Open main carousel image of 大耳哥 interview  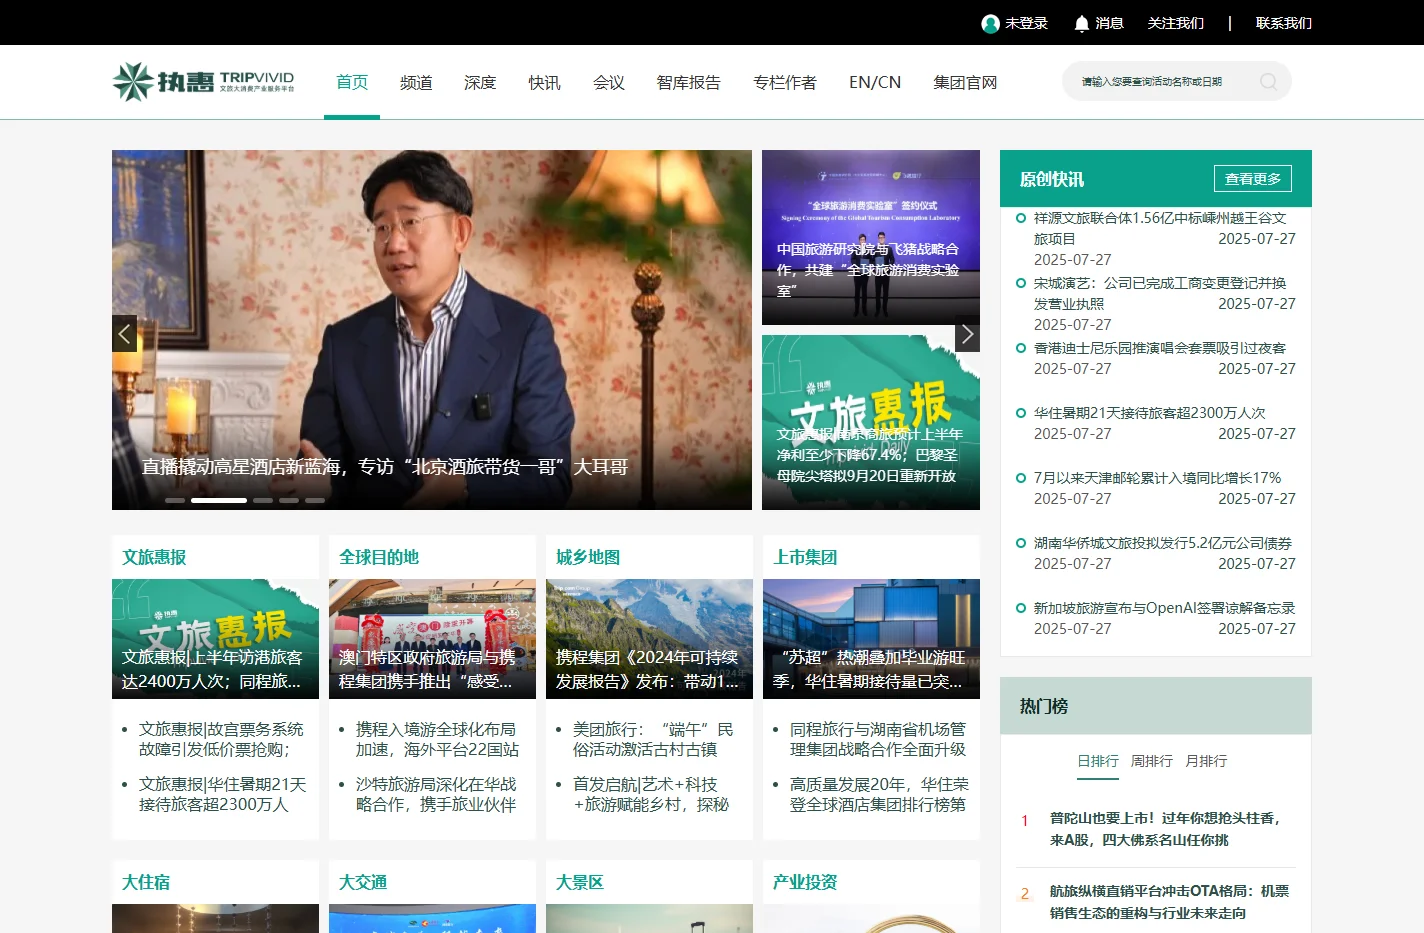[x=432, y=330]
